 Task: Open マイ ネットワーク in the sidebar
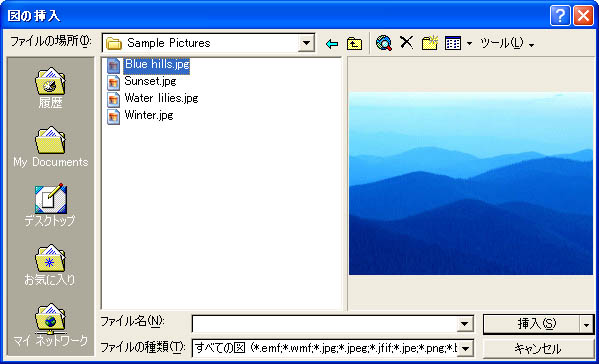coord(50,325)
